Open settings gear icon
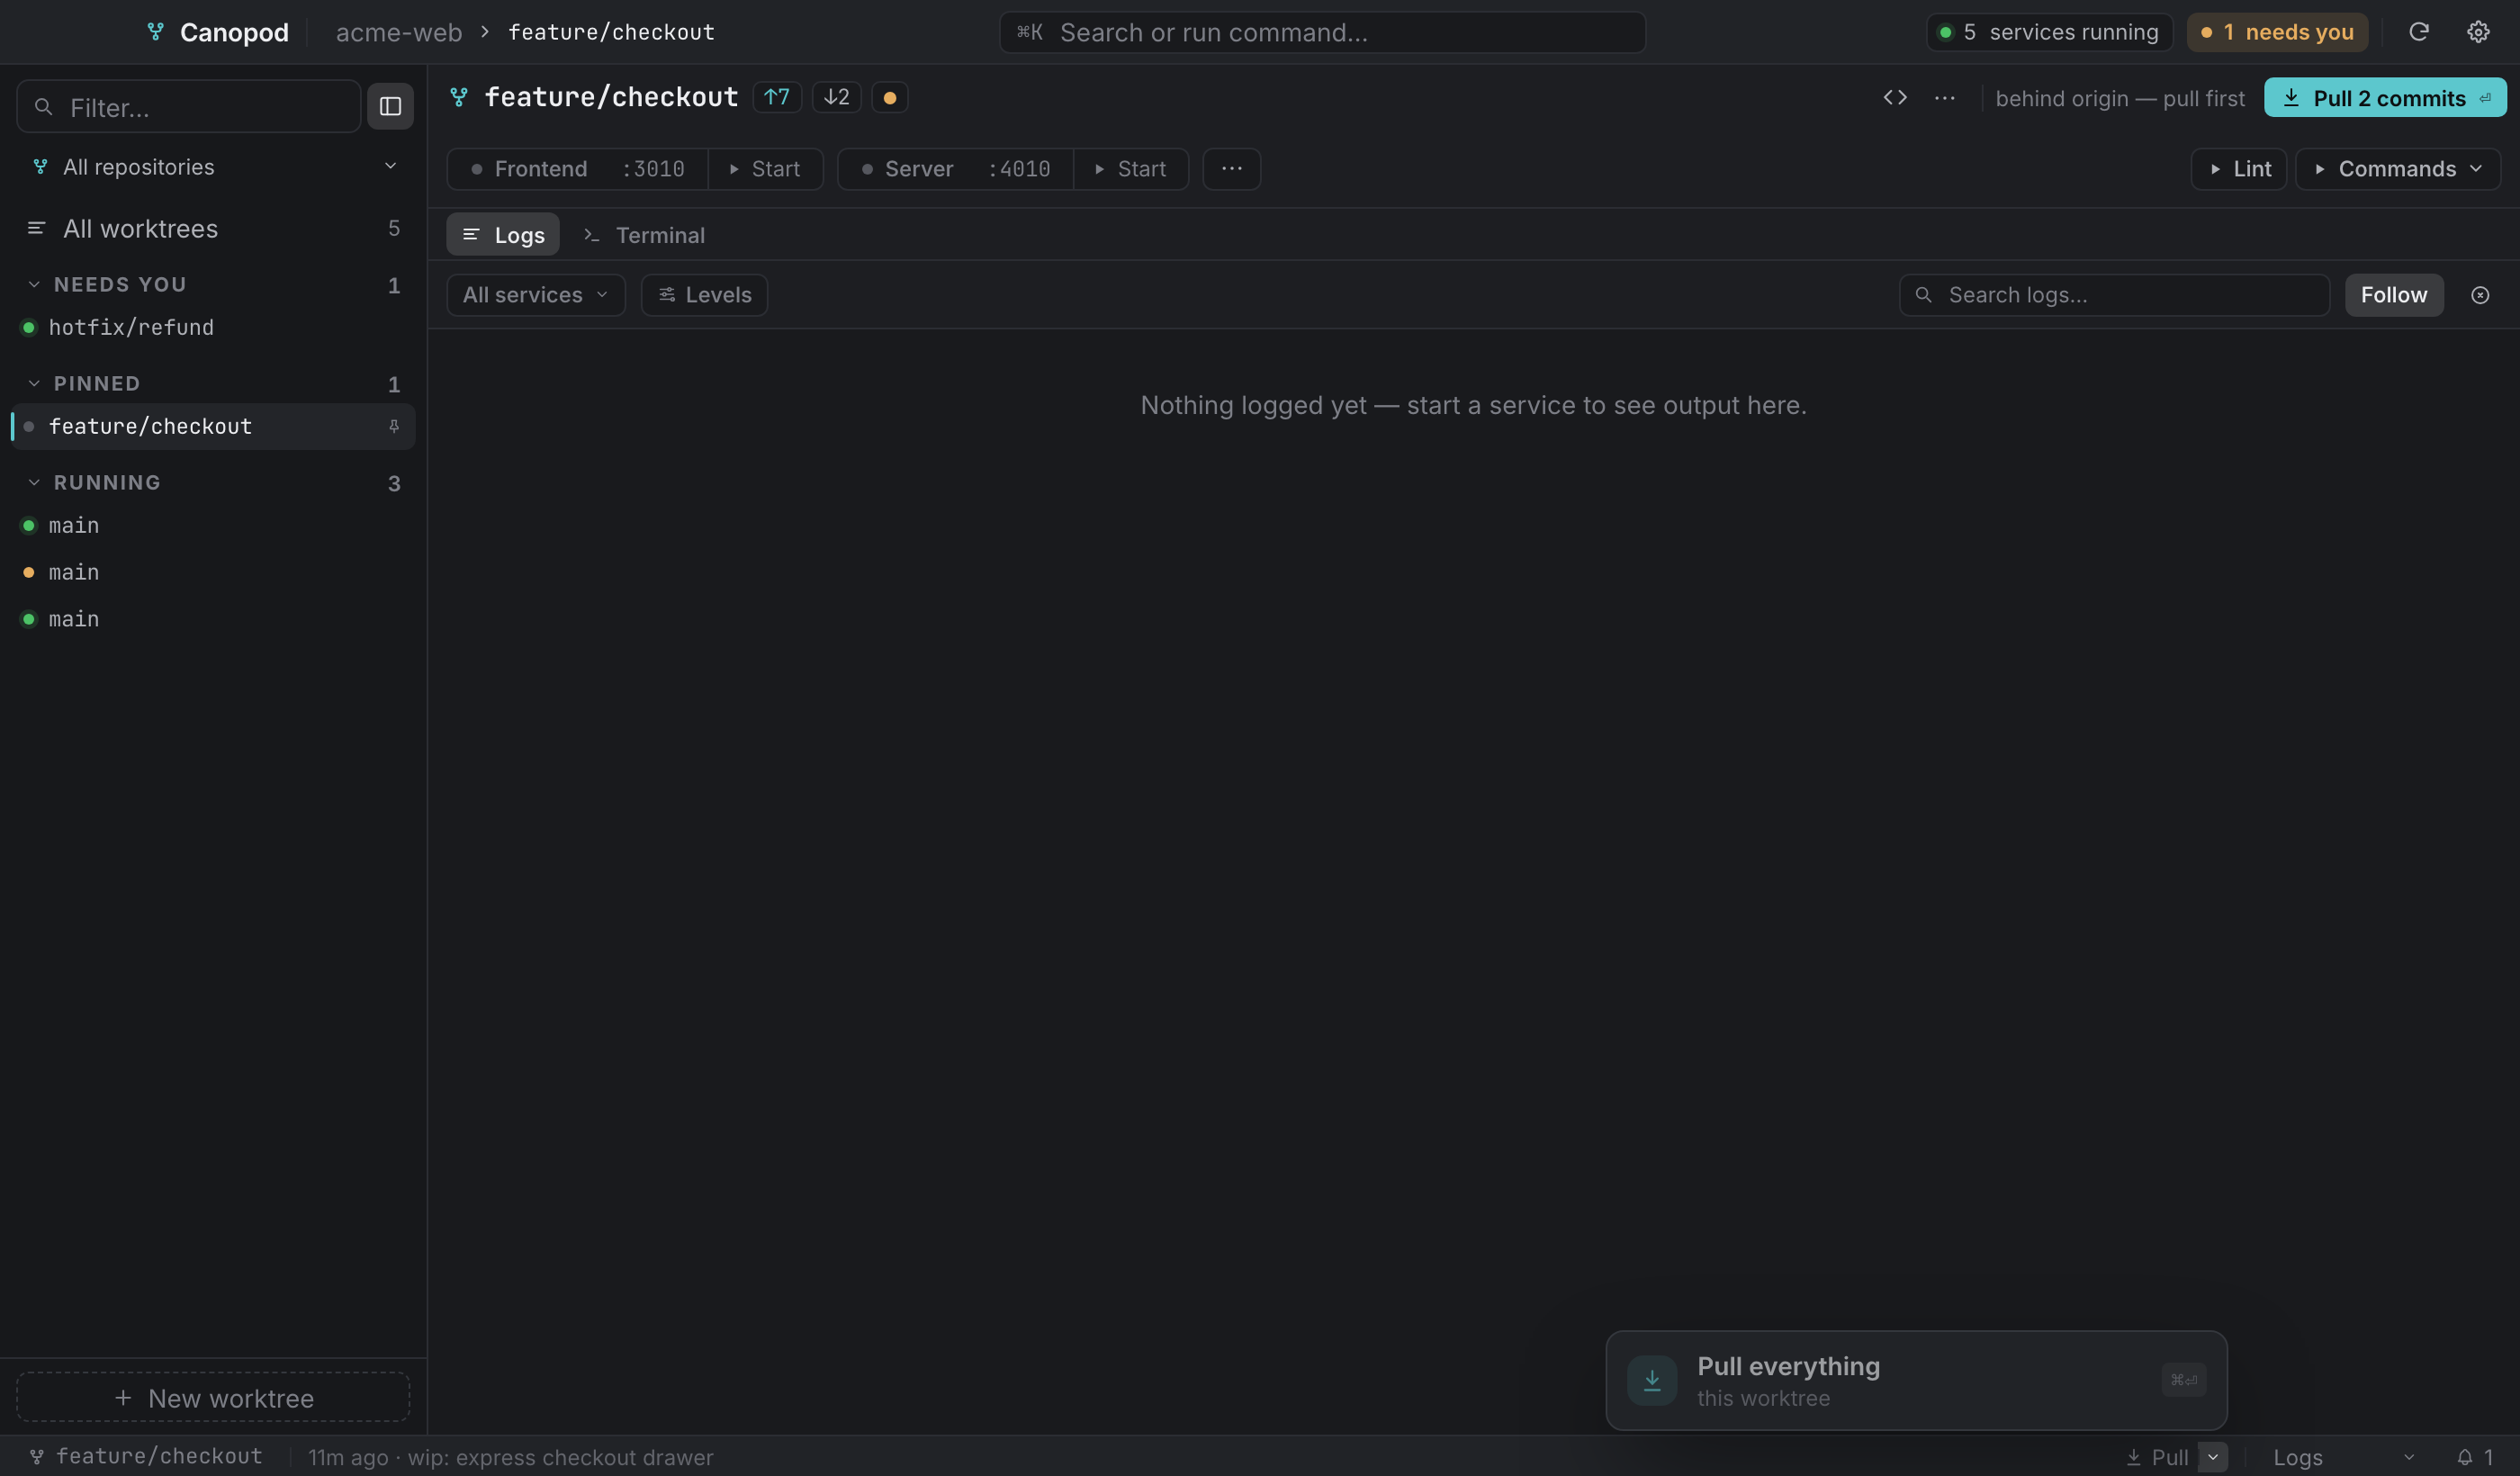This screenshot has width=2520, height=1476. pos(2478,32)
